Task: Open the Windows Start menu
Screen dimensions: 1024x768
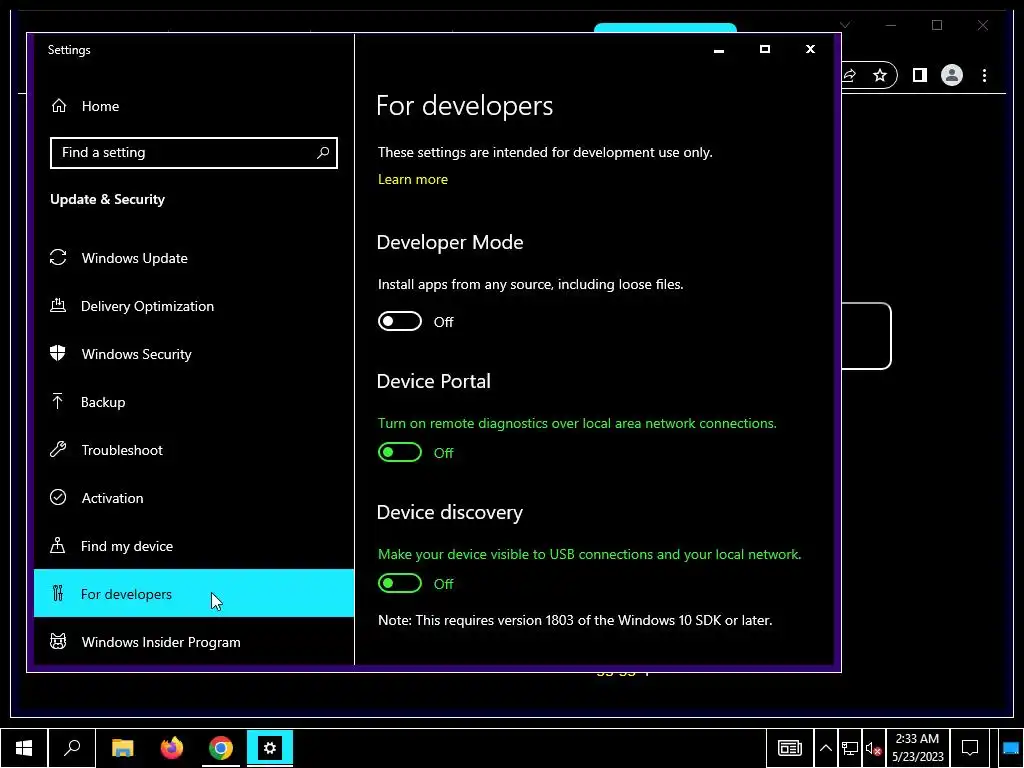Action: coord(24,748)
